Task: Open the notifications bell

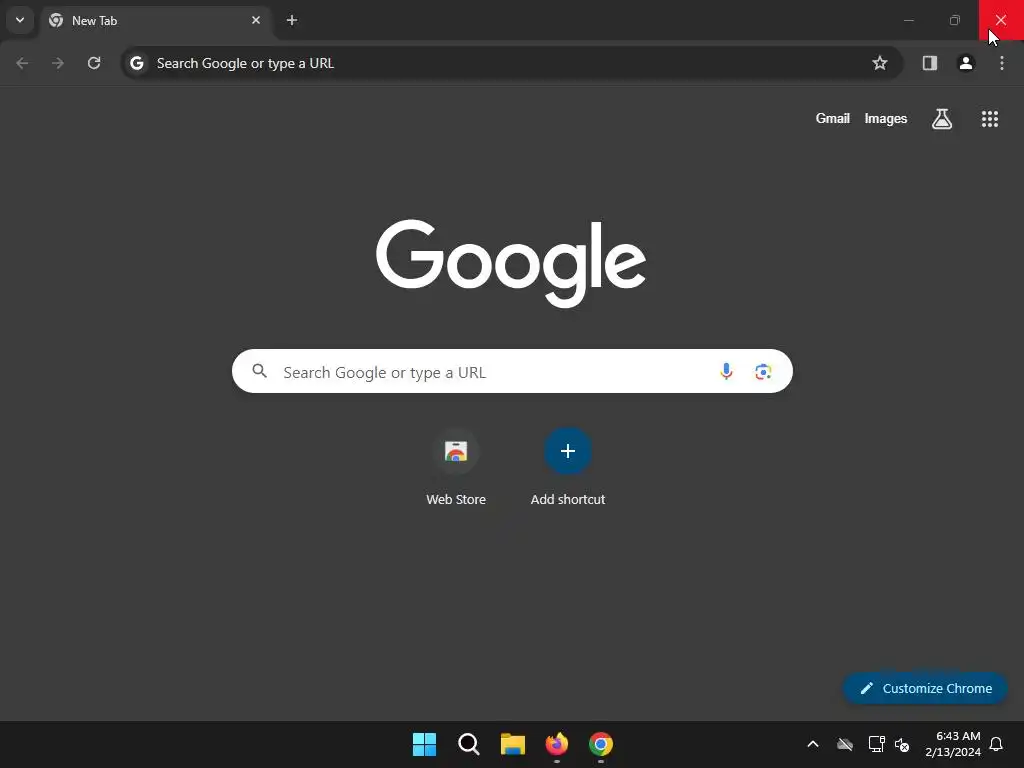Action: pos(997,744)
